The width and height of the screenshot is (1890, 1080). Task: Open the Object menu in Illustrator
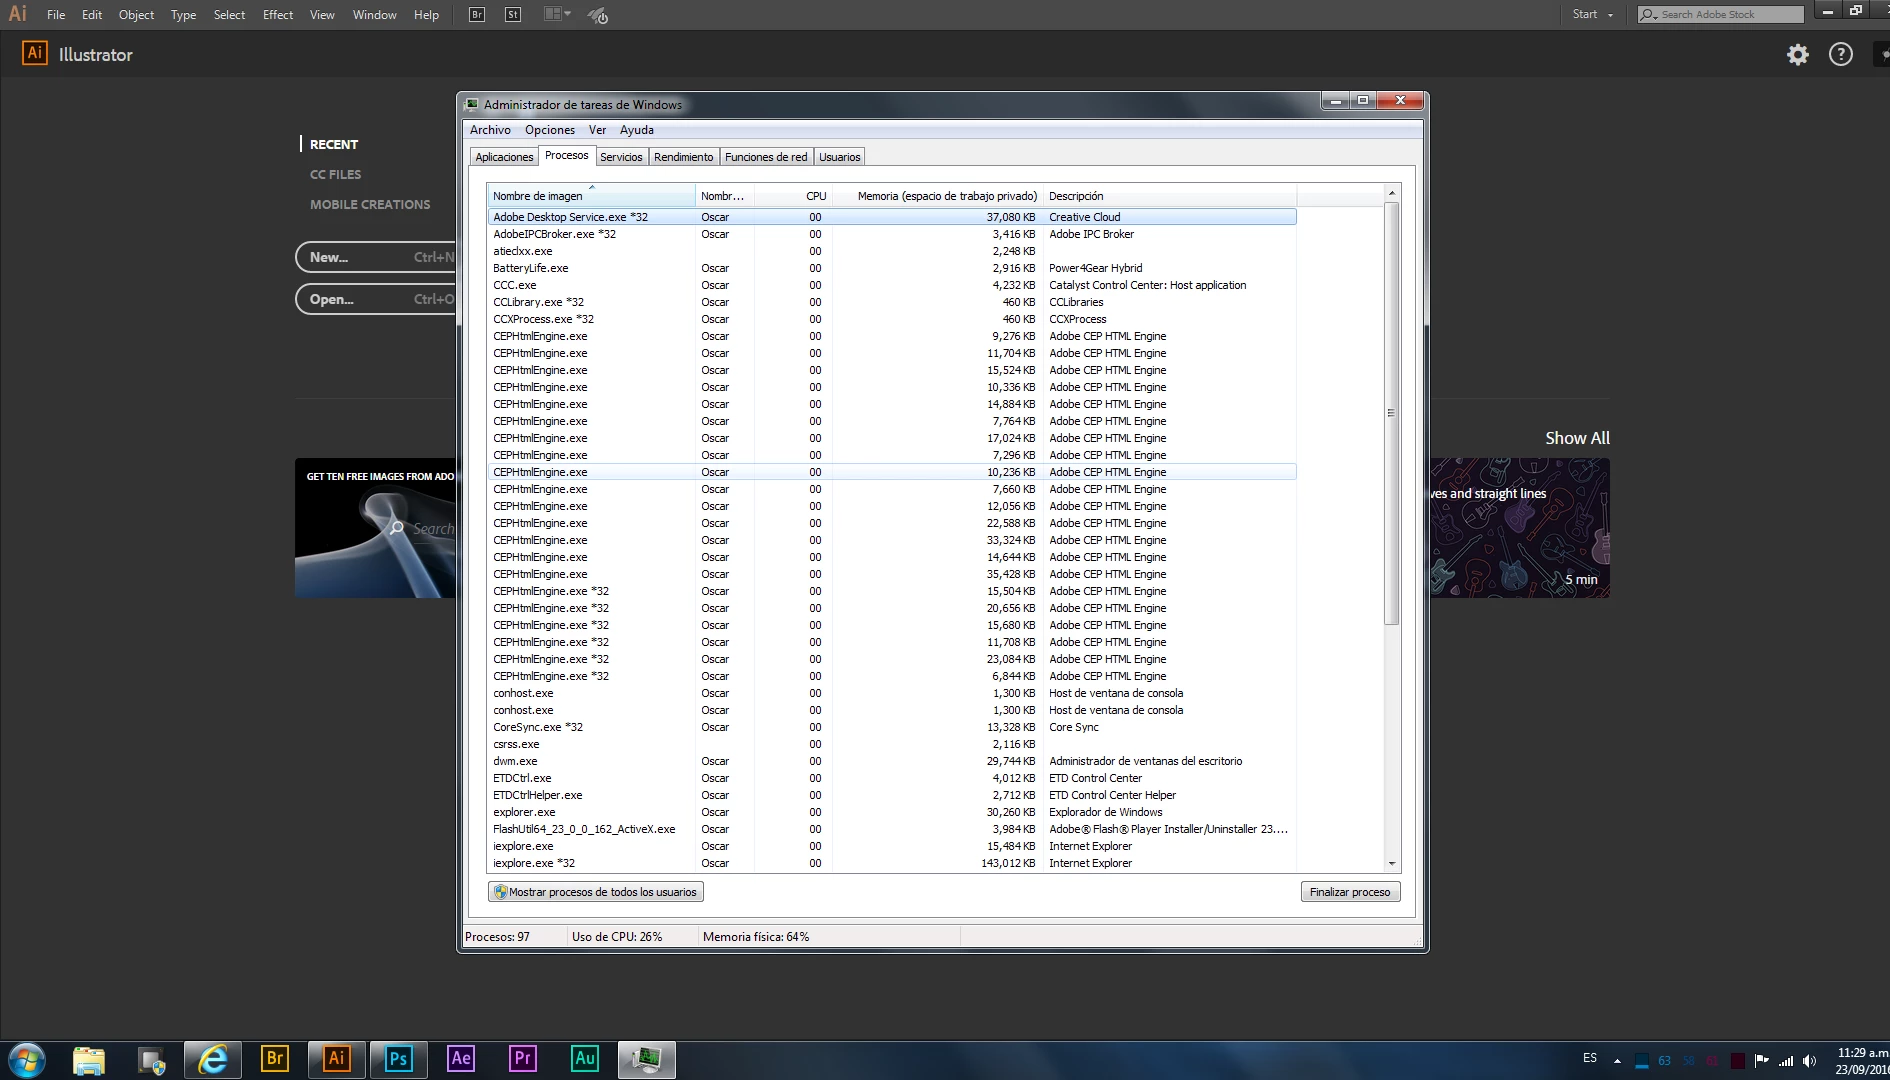click(x=136, y=15)
